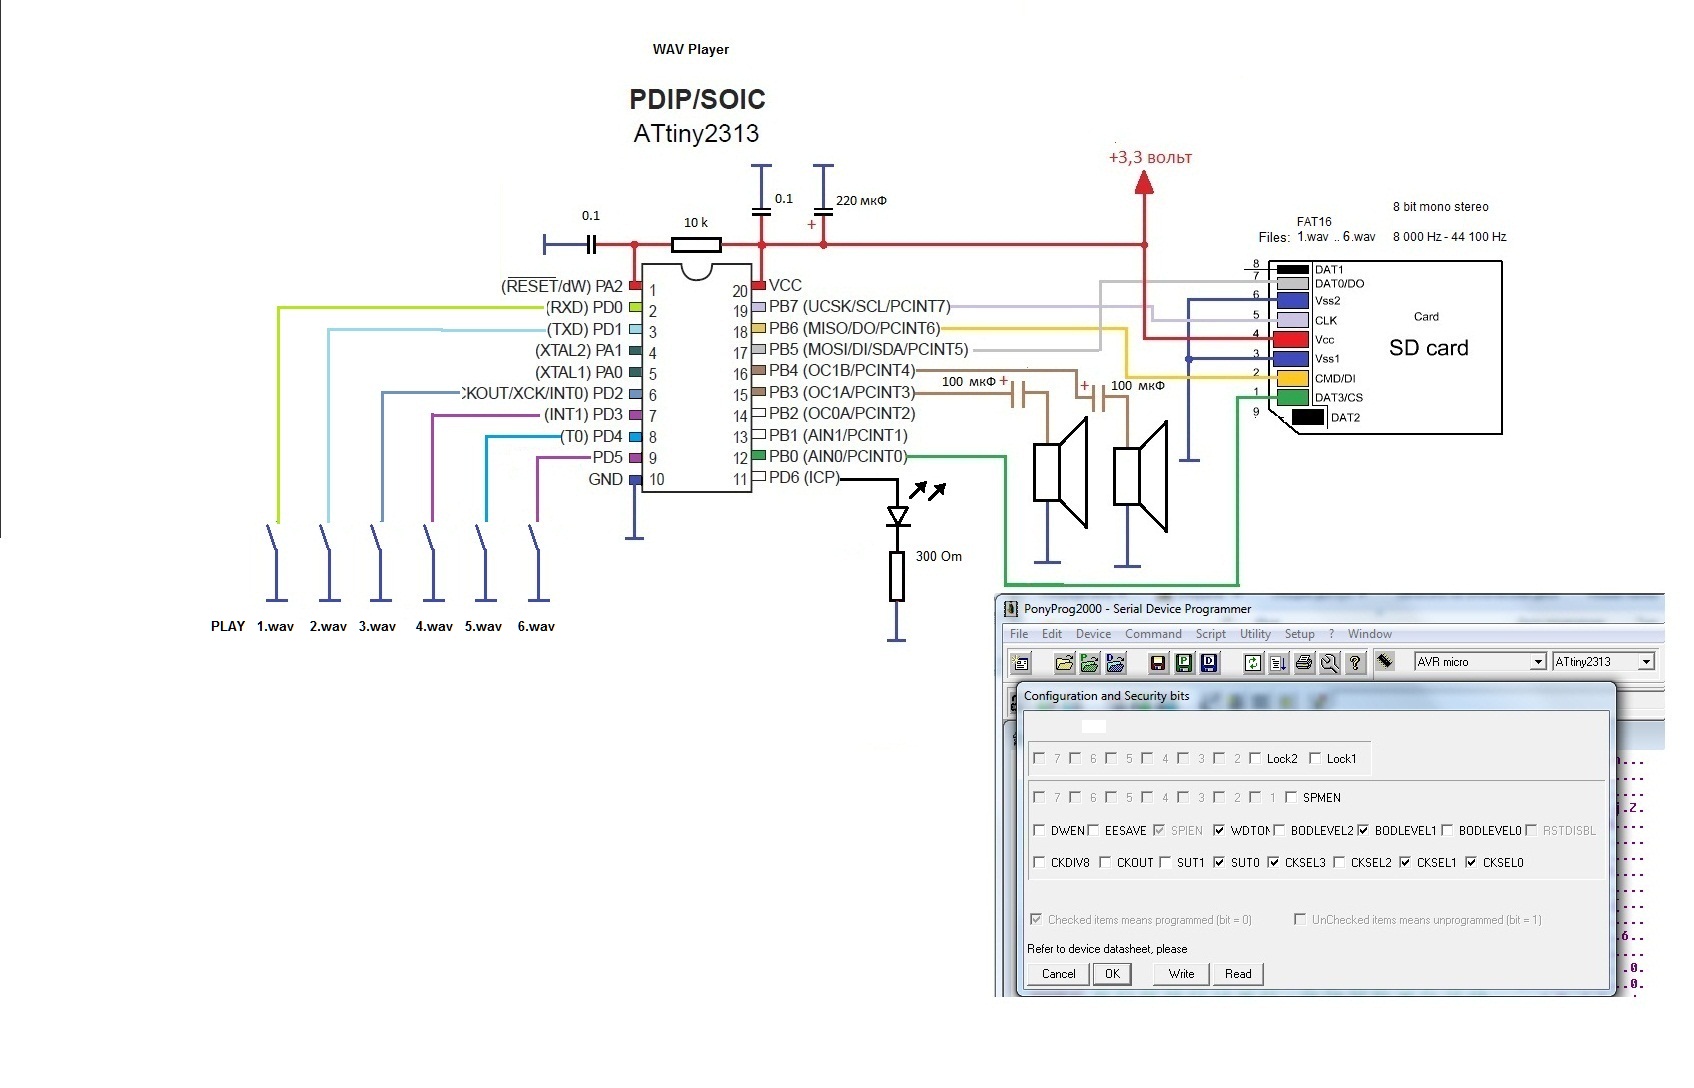Image resolution: width=1694 pixels, height=1088 pixels.
Task: Open device file via yellow folder icon
Action: (1064, 662)
